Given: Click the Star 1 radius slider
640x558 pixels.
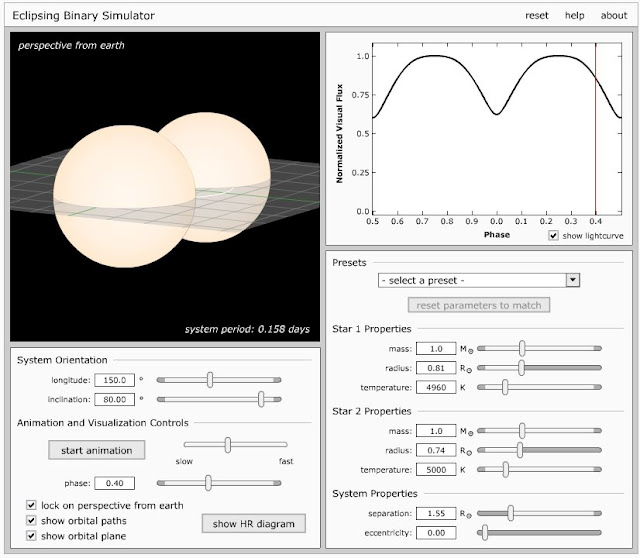Looking at the screenshot, I should 539,368.
